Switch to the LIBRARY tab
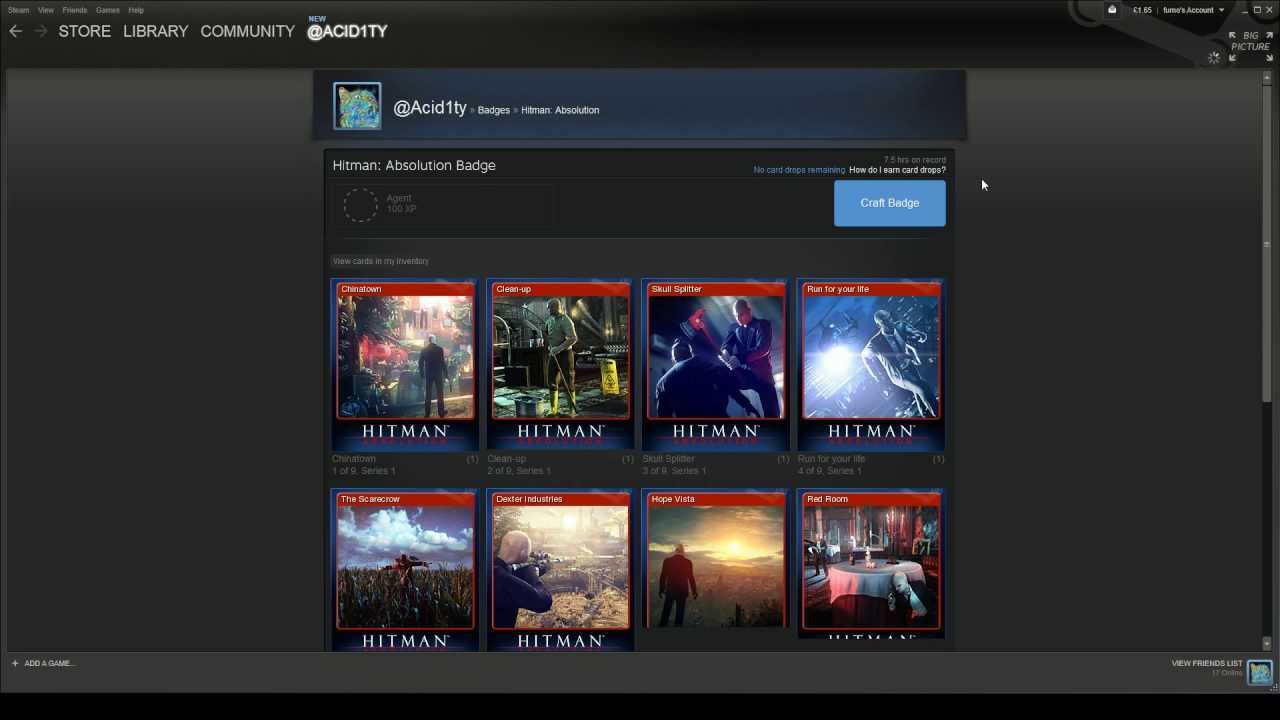The height and width of the screenshot is (720, 1280). (155, 31)
